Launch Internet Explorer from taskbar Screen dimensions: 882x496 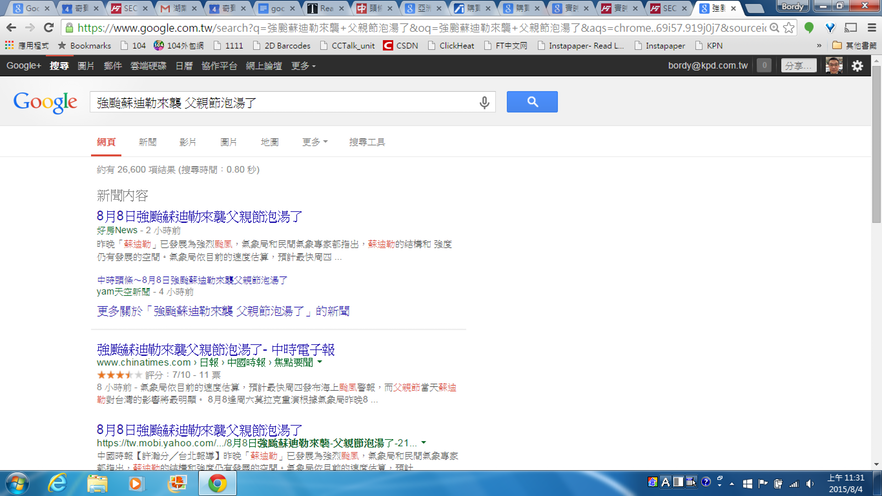[57, 484]
